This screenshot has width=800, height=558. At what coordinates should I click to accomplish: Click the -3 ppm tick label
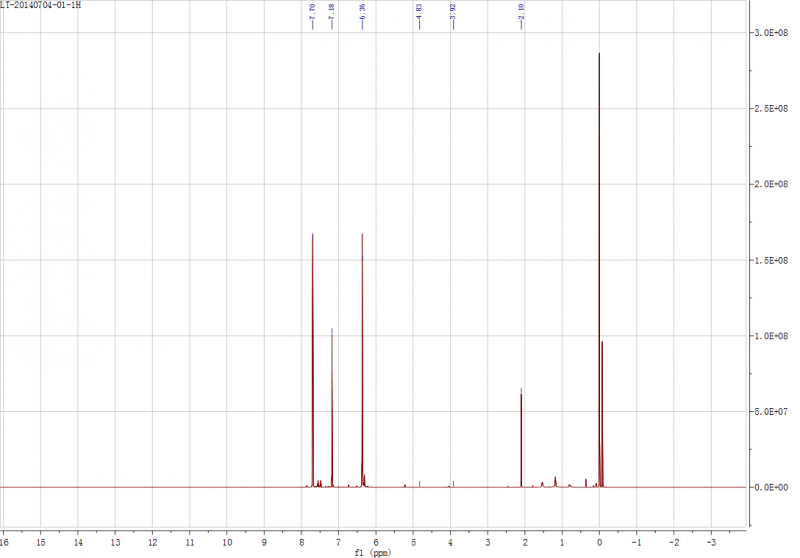coord(711,543)
